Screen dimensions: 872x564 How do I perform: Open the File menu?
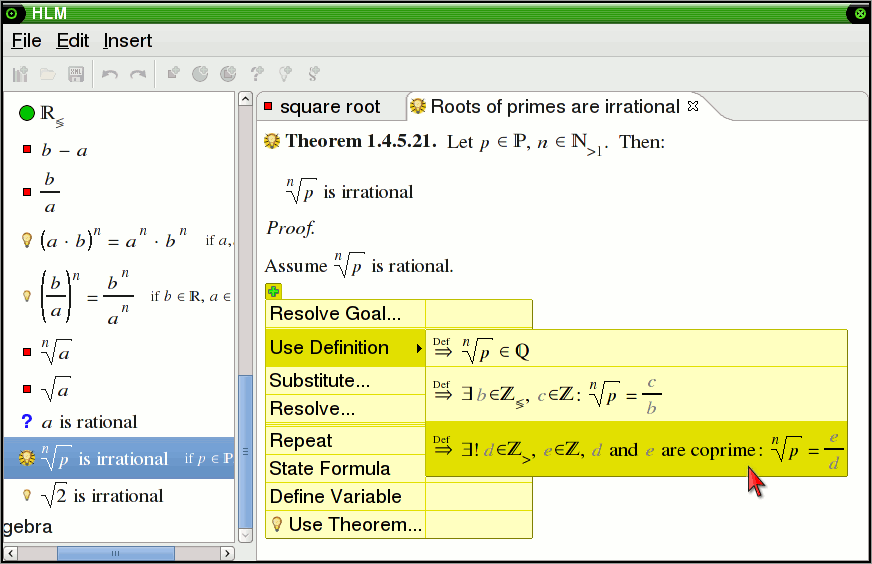coord(26,41)
